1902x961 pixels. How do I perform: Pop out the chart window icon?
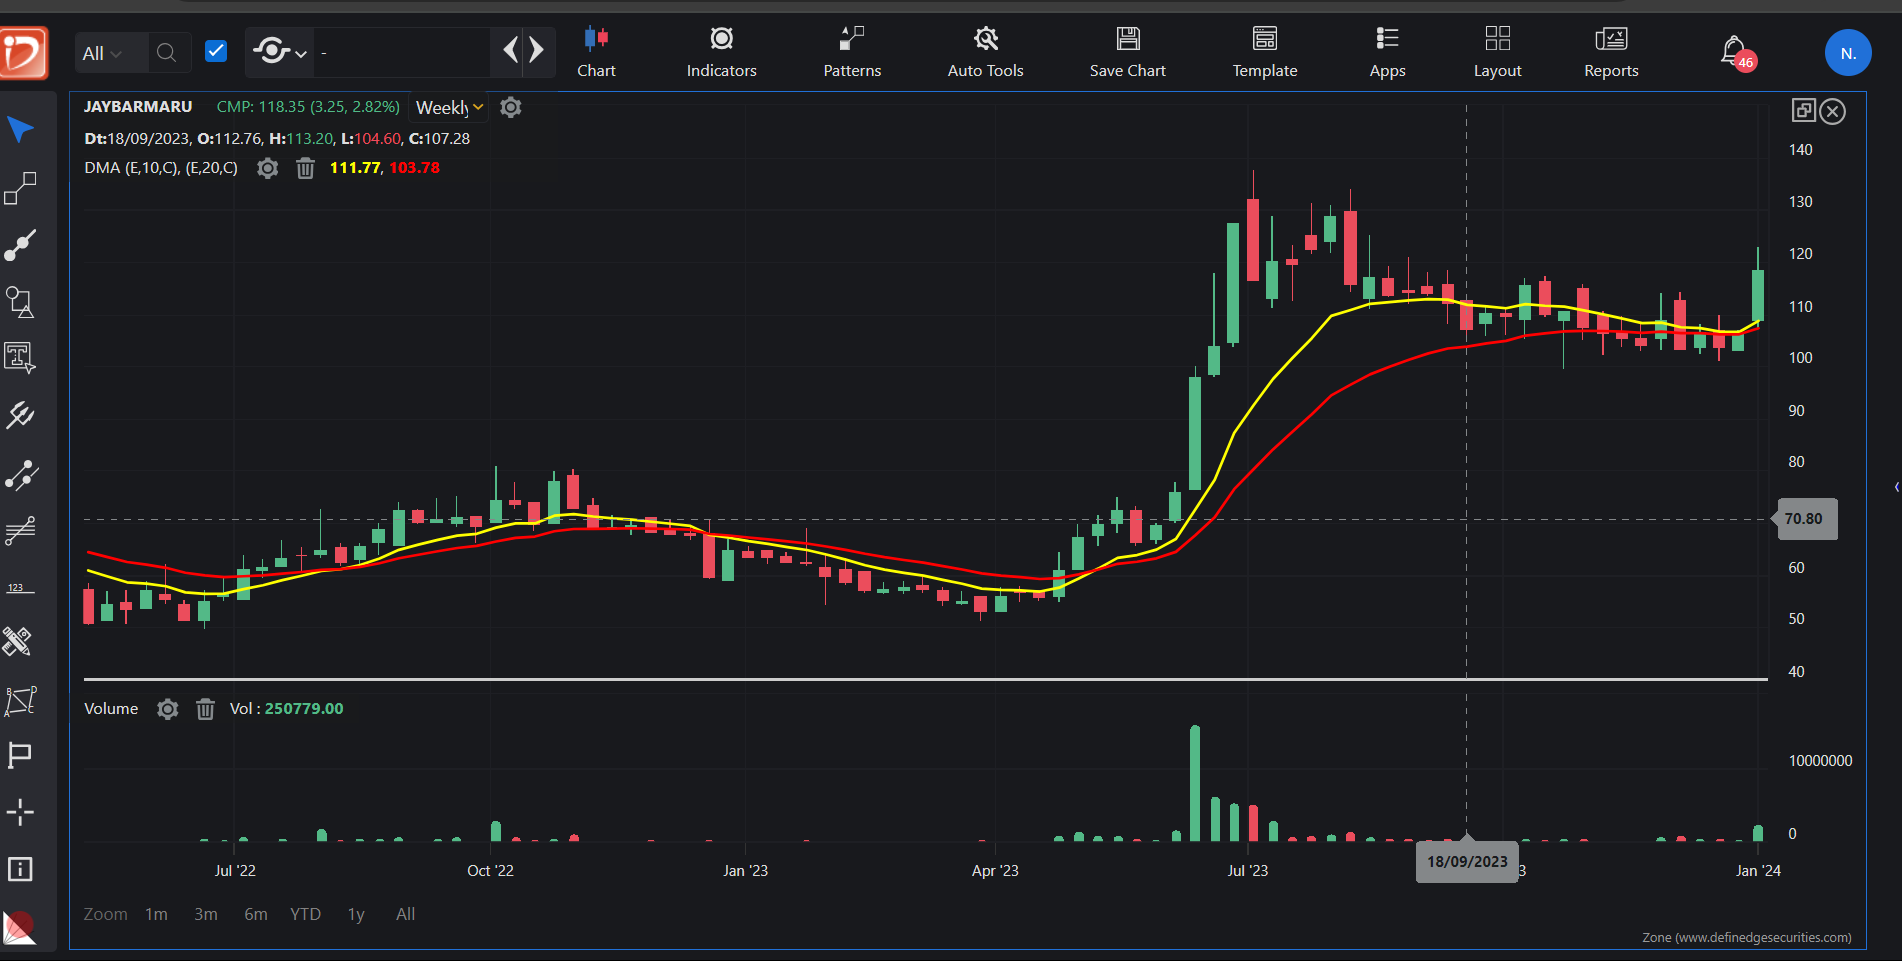[1804, 110]
